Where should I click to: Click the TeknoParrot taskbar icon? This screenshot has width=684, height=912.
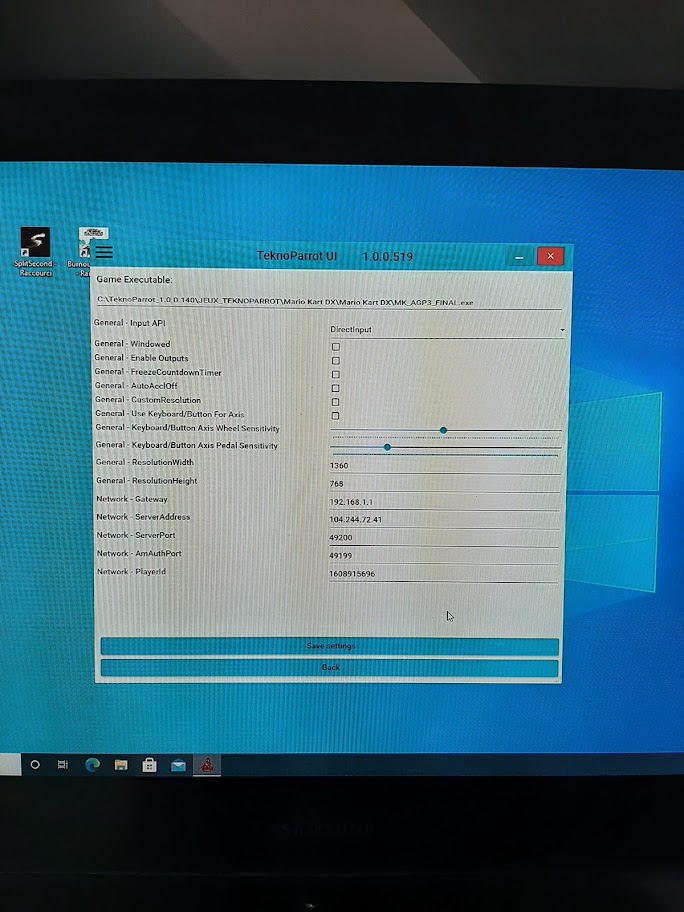(206, 765)
